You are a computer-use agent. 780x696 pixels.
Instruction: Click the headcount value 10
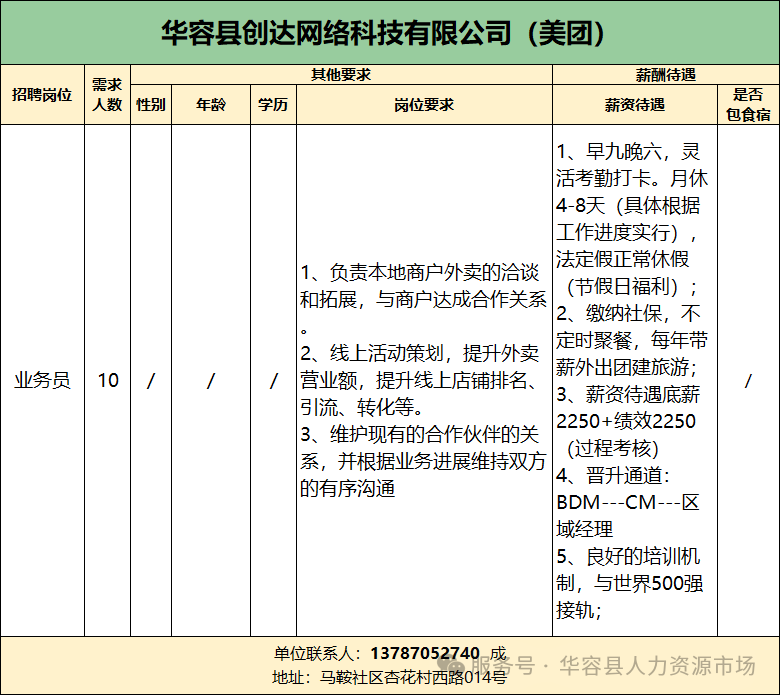coord(108,381)
